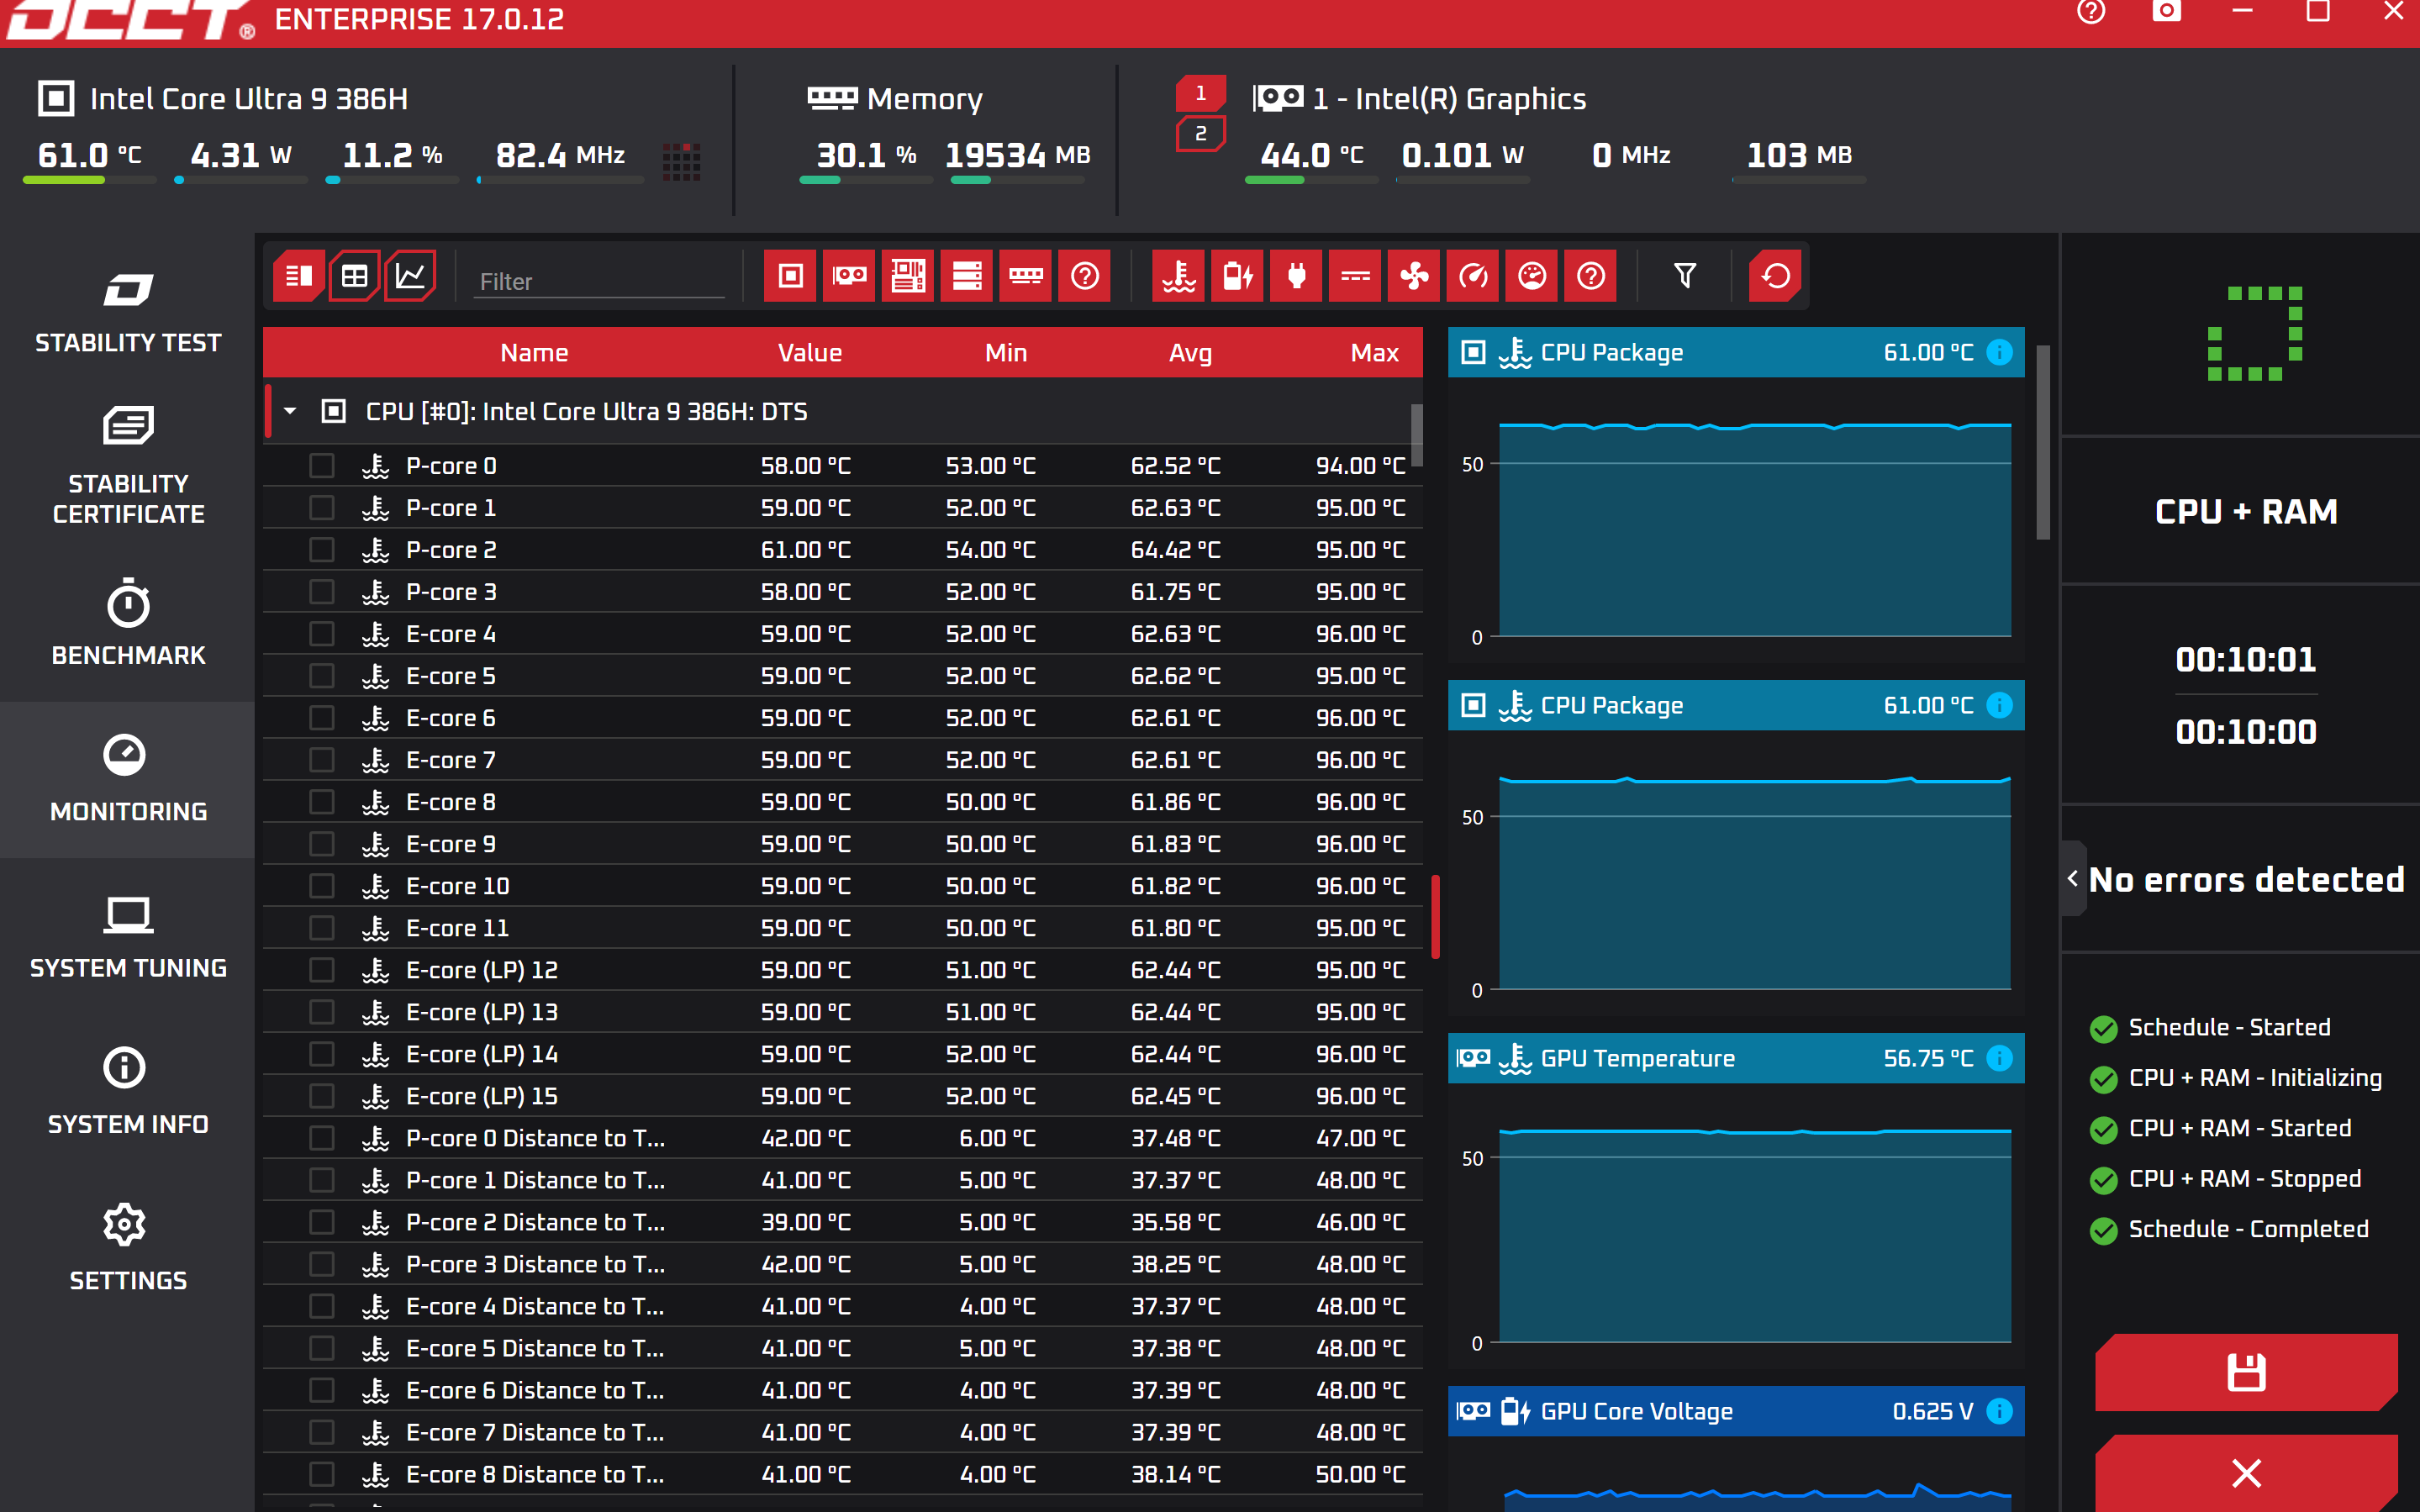Check the P-core 0 Distance to T... checkbox
Screen dimensions: 2420x1512
pyautogui.click(x=321, y=1138)
